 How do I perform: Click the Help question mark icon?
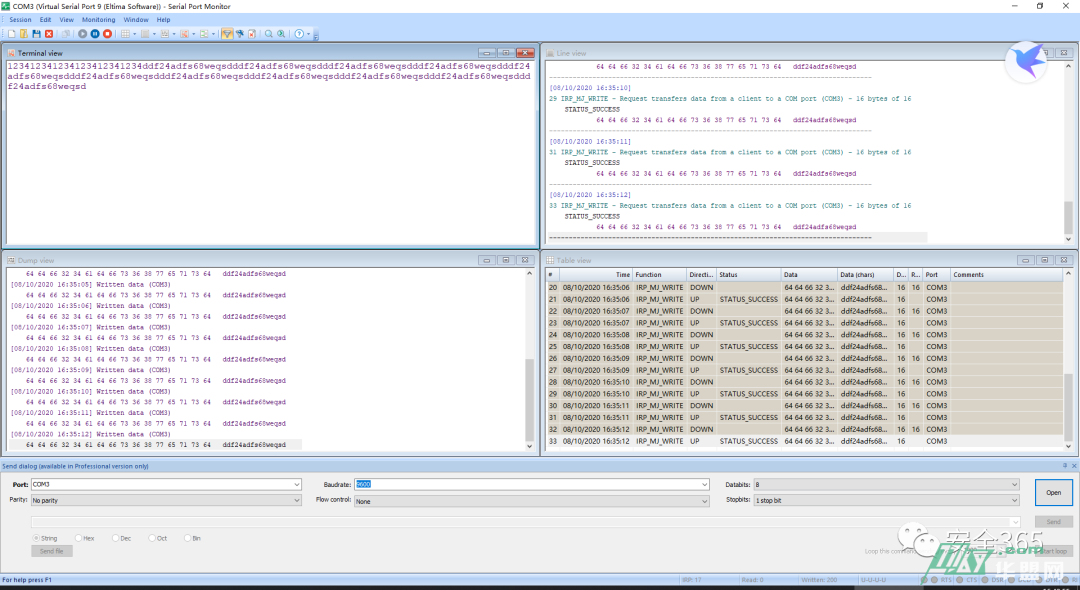point(299,34)
